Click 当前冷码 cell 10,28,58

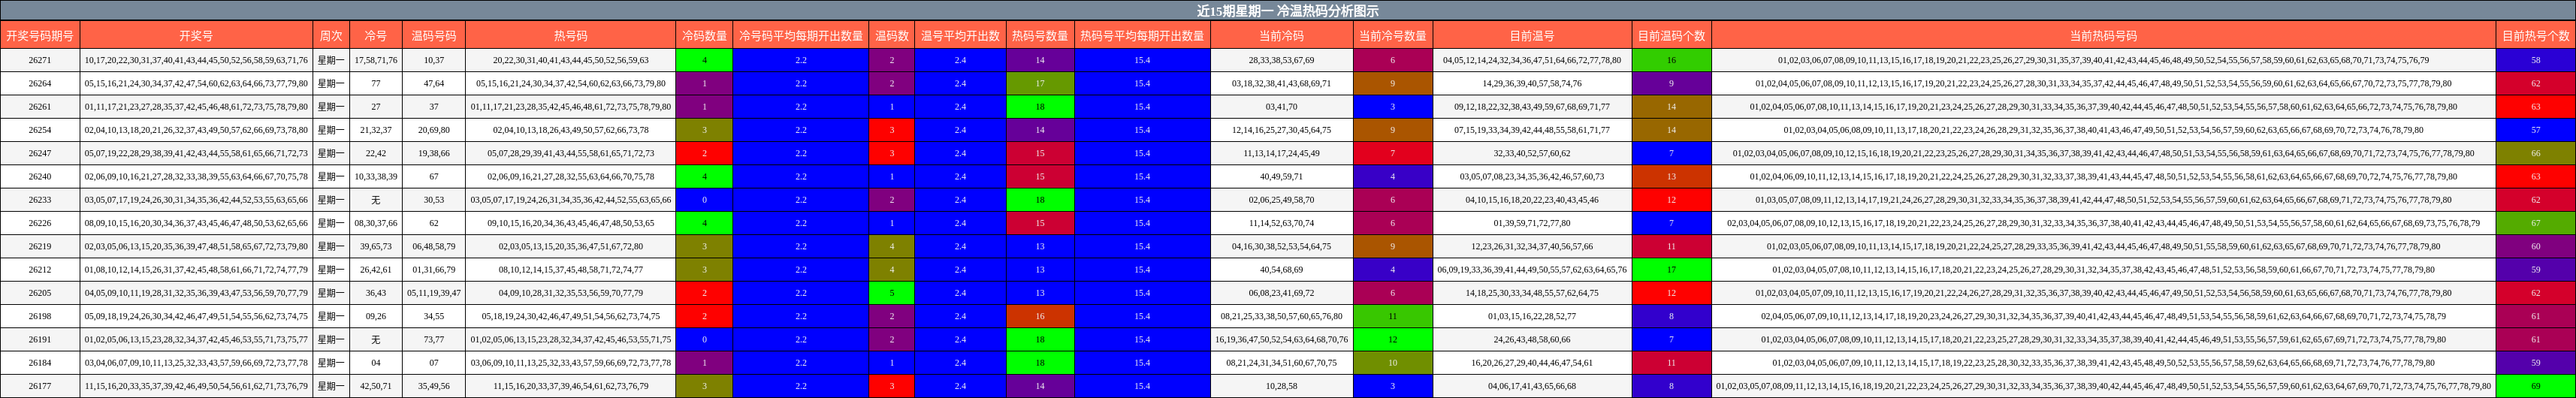(1281, 386)
